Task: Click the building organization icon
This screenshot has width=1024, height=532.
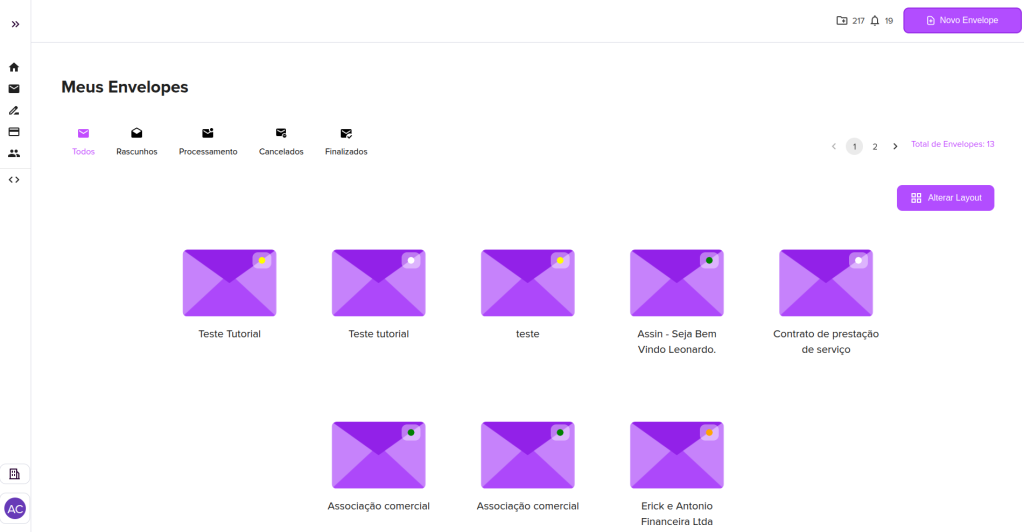Action: pos(14,474)
